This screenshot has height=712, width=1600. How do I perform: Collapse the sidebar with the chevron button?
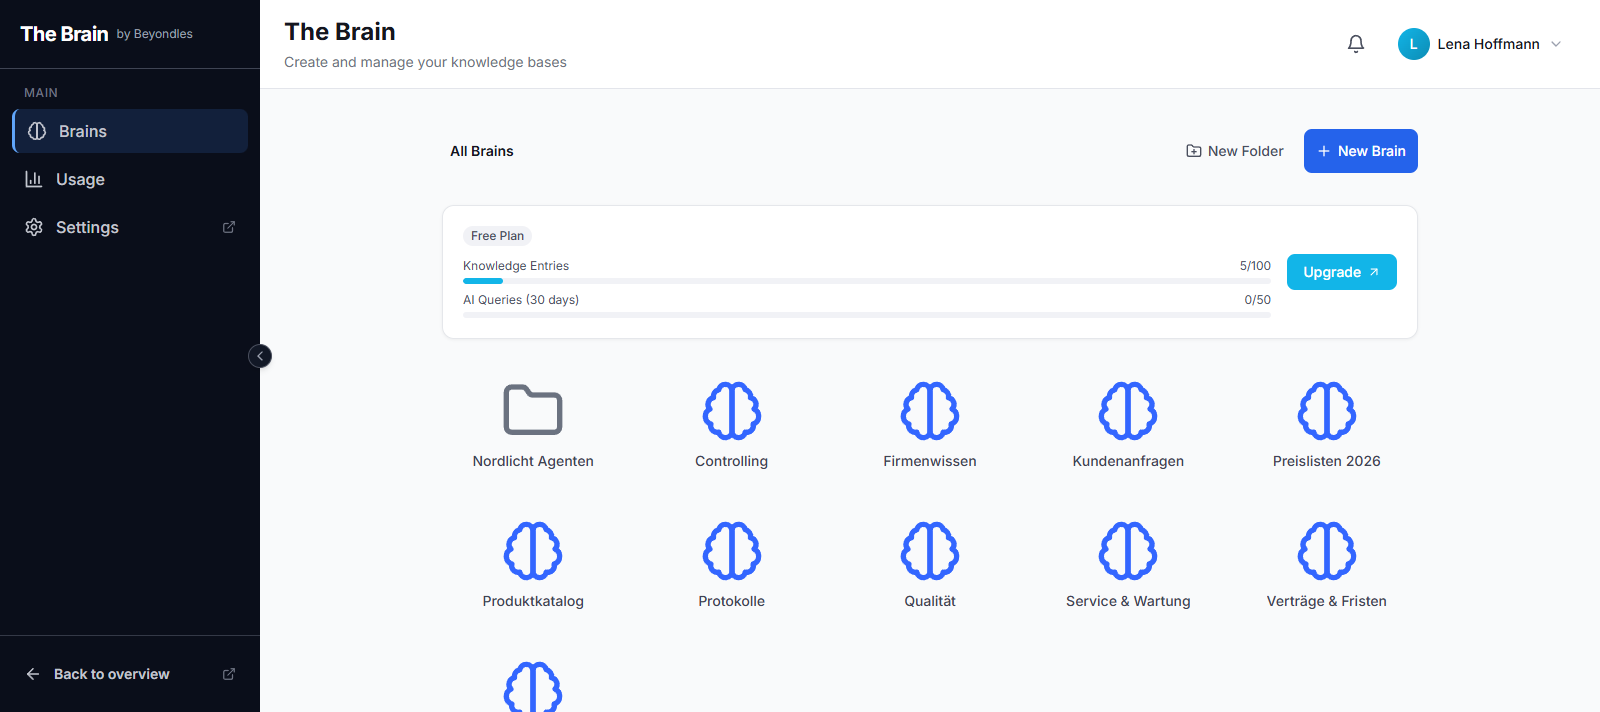[x=260, y=356]
